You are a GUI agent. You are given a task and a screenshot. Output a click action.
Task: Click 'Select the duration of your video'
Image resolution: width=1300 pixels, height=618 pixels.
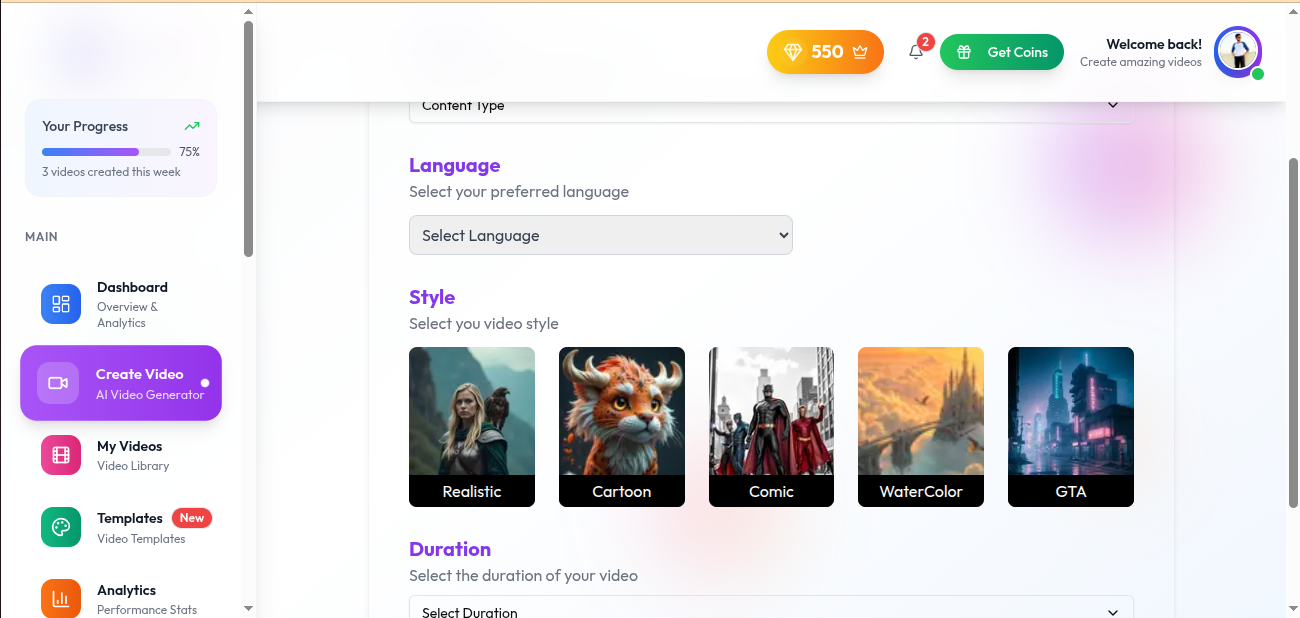coord(523,575)
